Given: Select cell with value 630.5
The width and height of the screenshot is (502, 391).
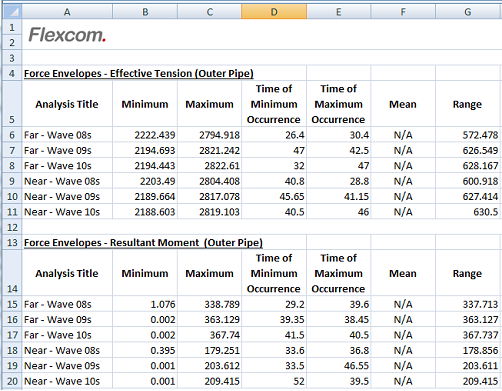Looking at the screenshot, I should (x=468, y=211).
